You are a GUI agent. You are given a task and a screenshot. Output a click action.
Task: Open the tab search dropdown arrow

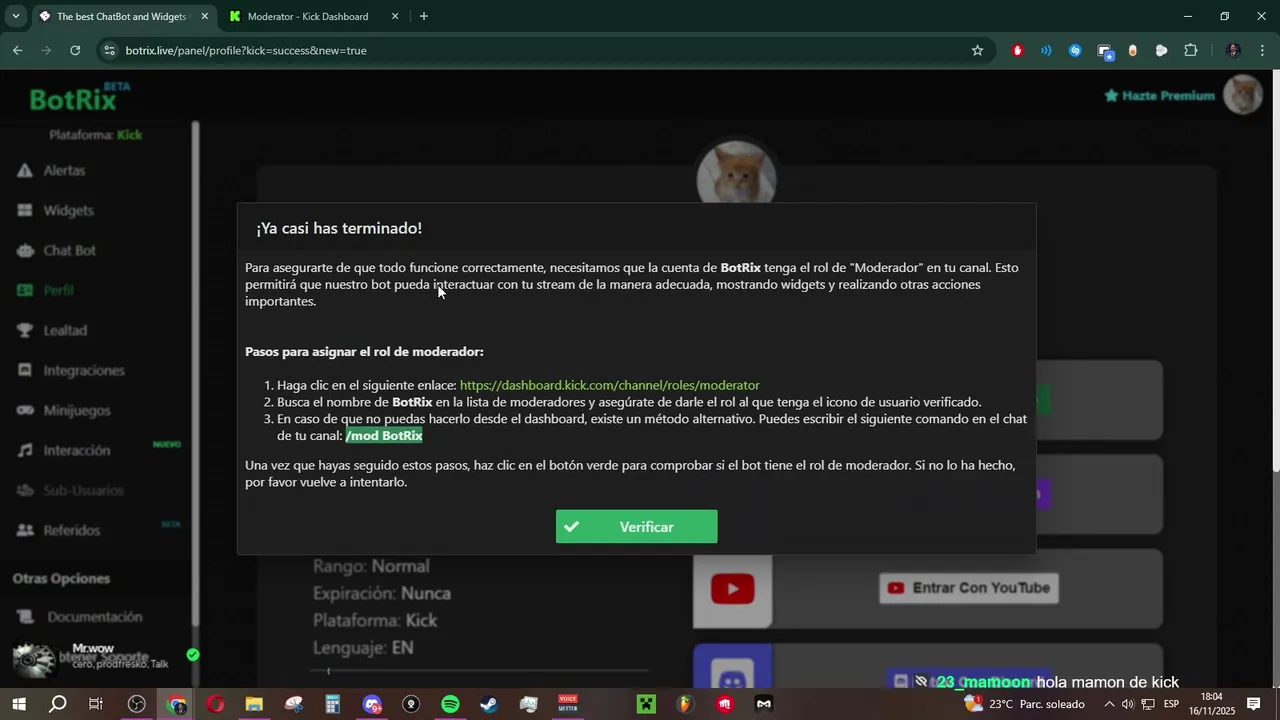15,16
